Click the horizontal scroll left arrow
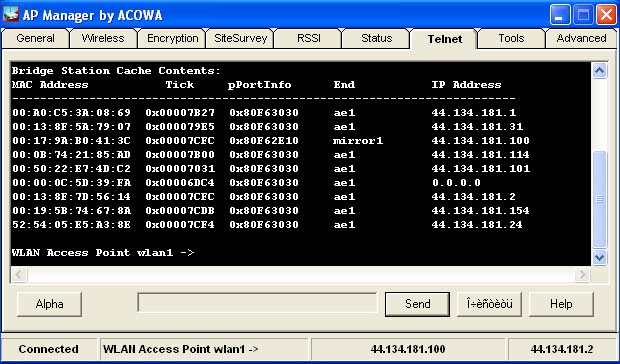 (x=19, y=274)
